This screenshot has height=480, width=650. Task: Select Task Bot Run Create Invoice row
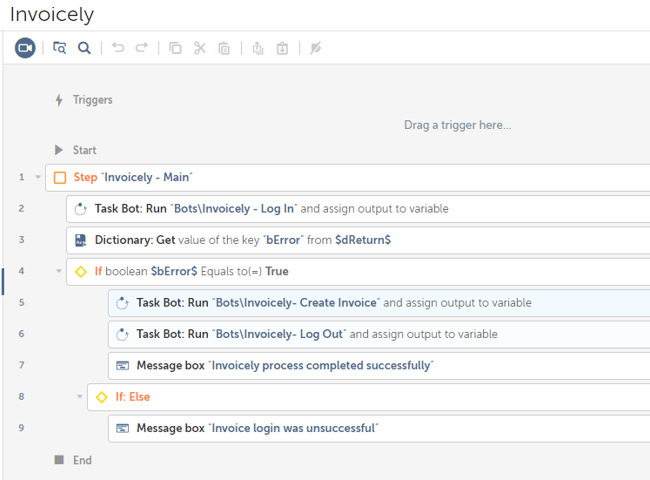tap(379, 303)
